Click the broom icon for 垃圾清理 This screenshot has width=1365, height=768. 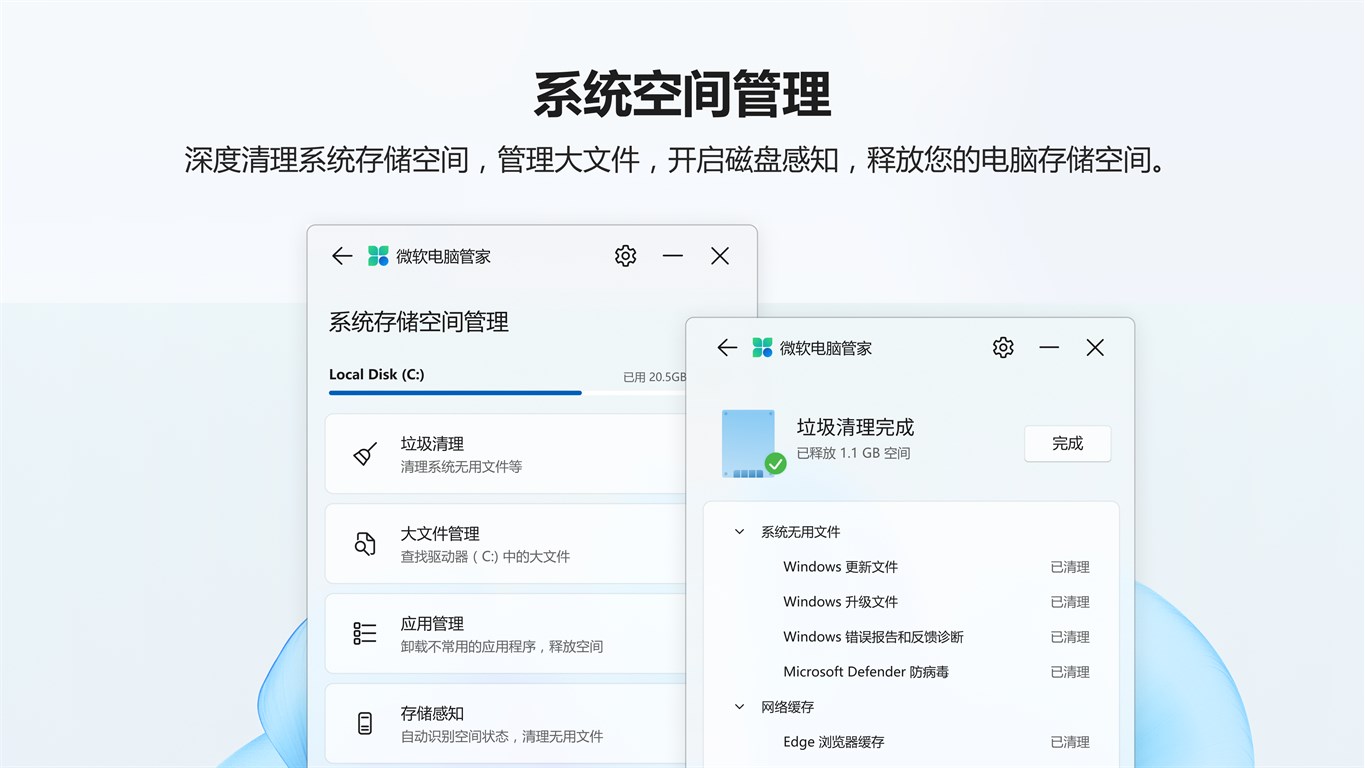point(365,454)
